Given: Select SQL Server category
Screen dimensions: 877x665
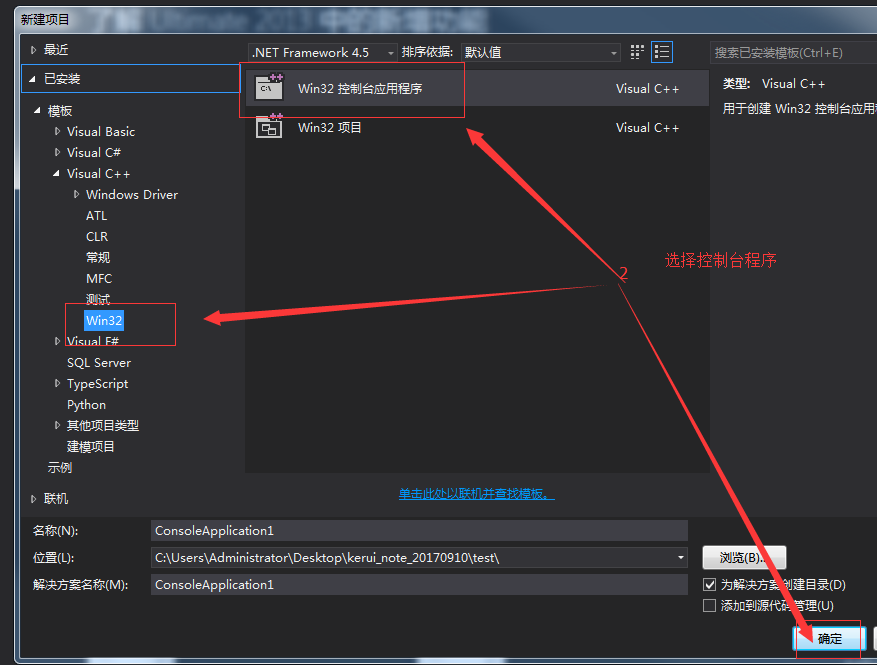Looking at the screenshot, I should [99, 362].
